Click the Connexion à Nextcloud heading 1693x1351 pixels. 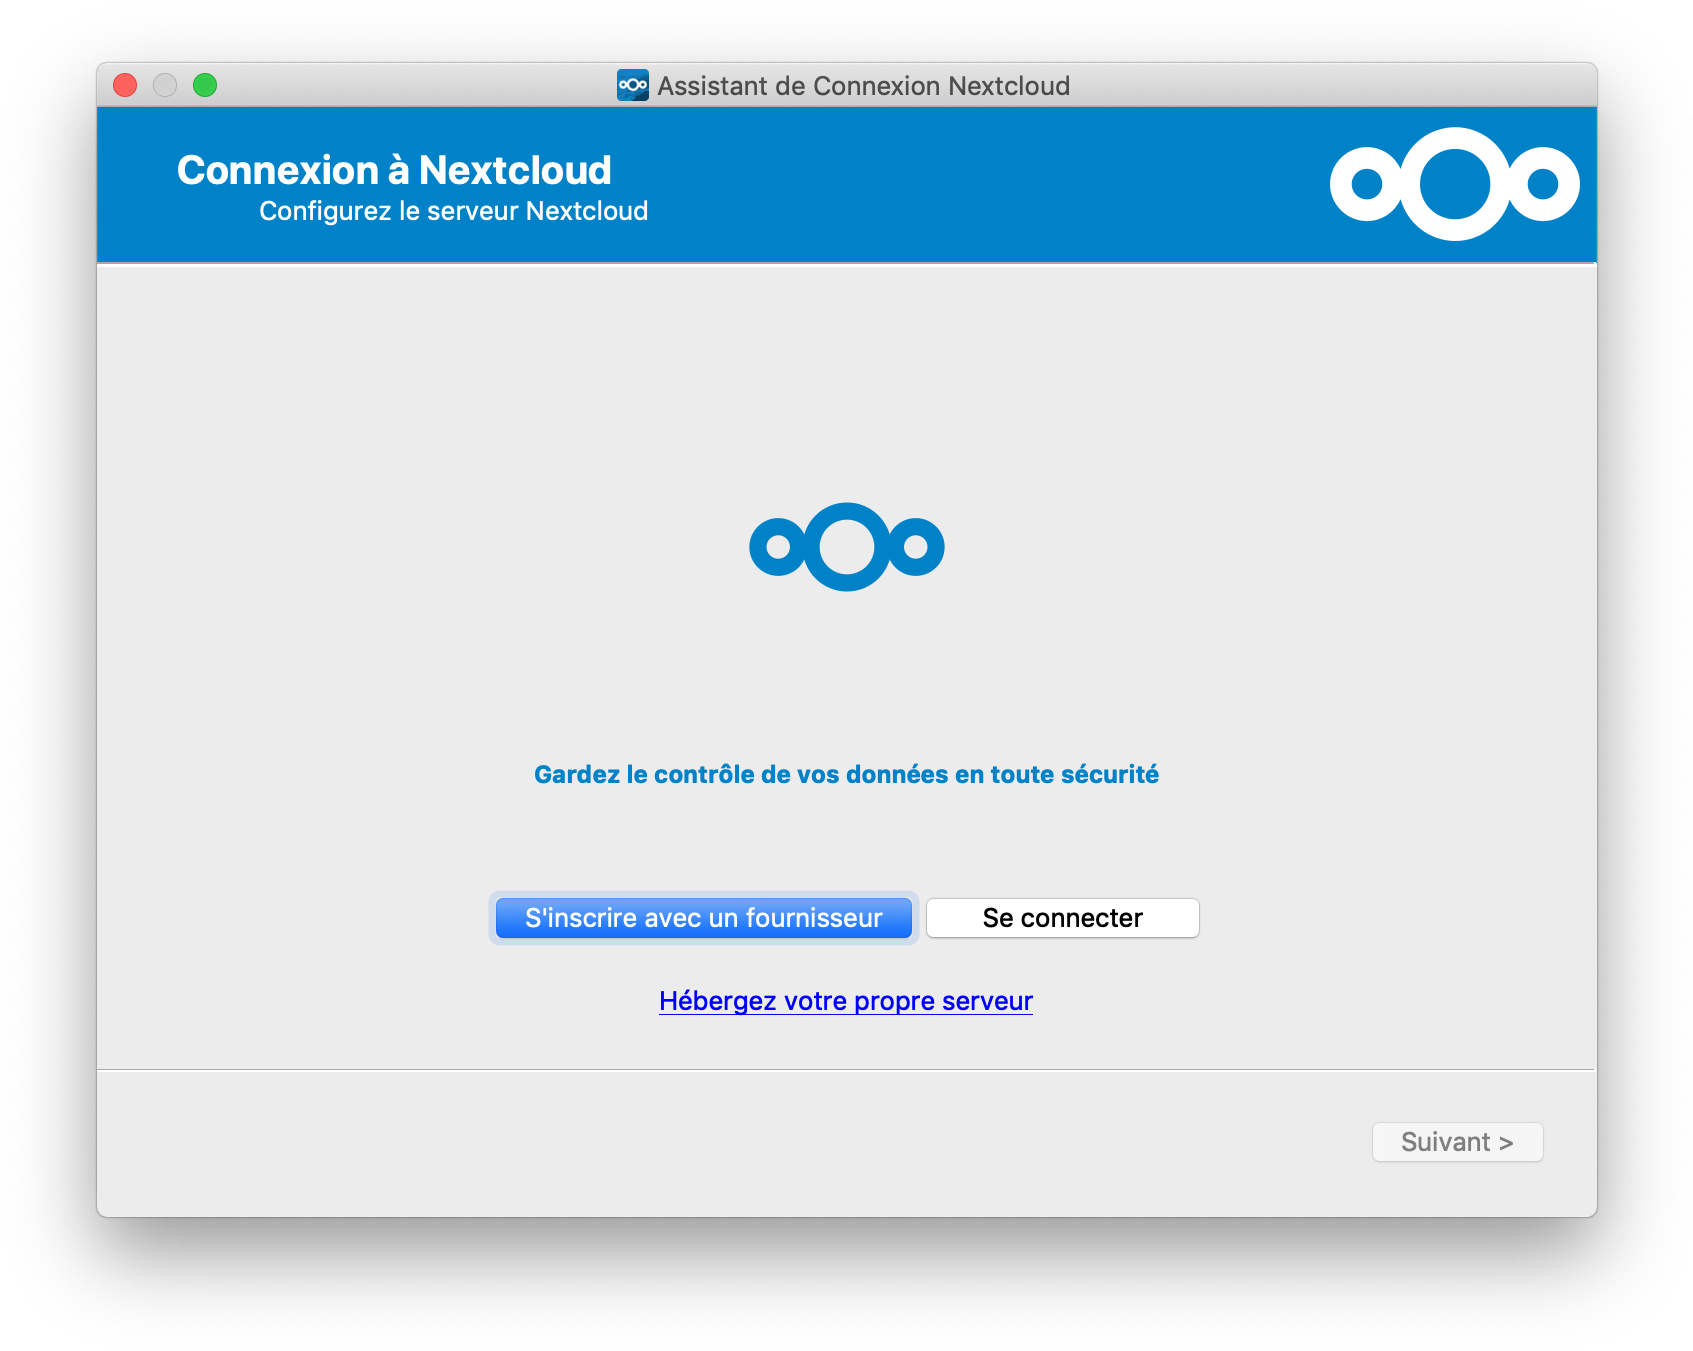[394, 170]
